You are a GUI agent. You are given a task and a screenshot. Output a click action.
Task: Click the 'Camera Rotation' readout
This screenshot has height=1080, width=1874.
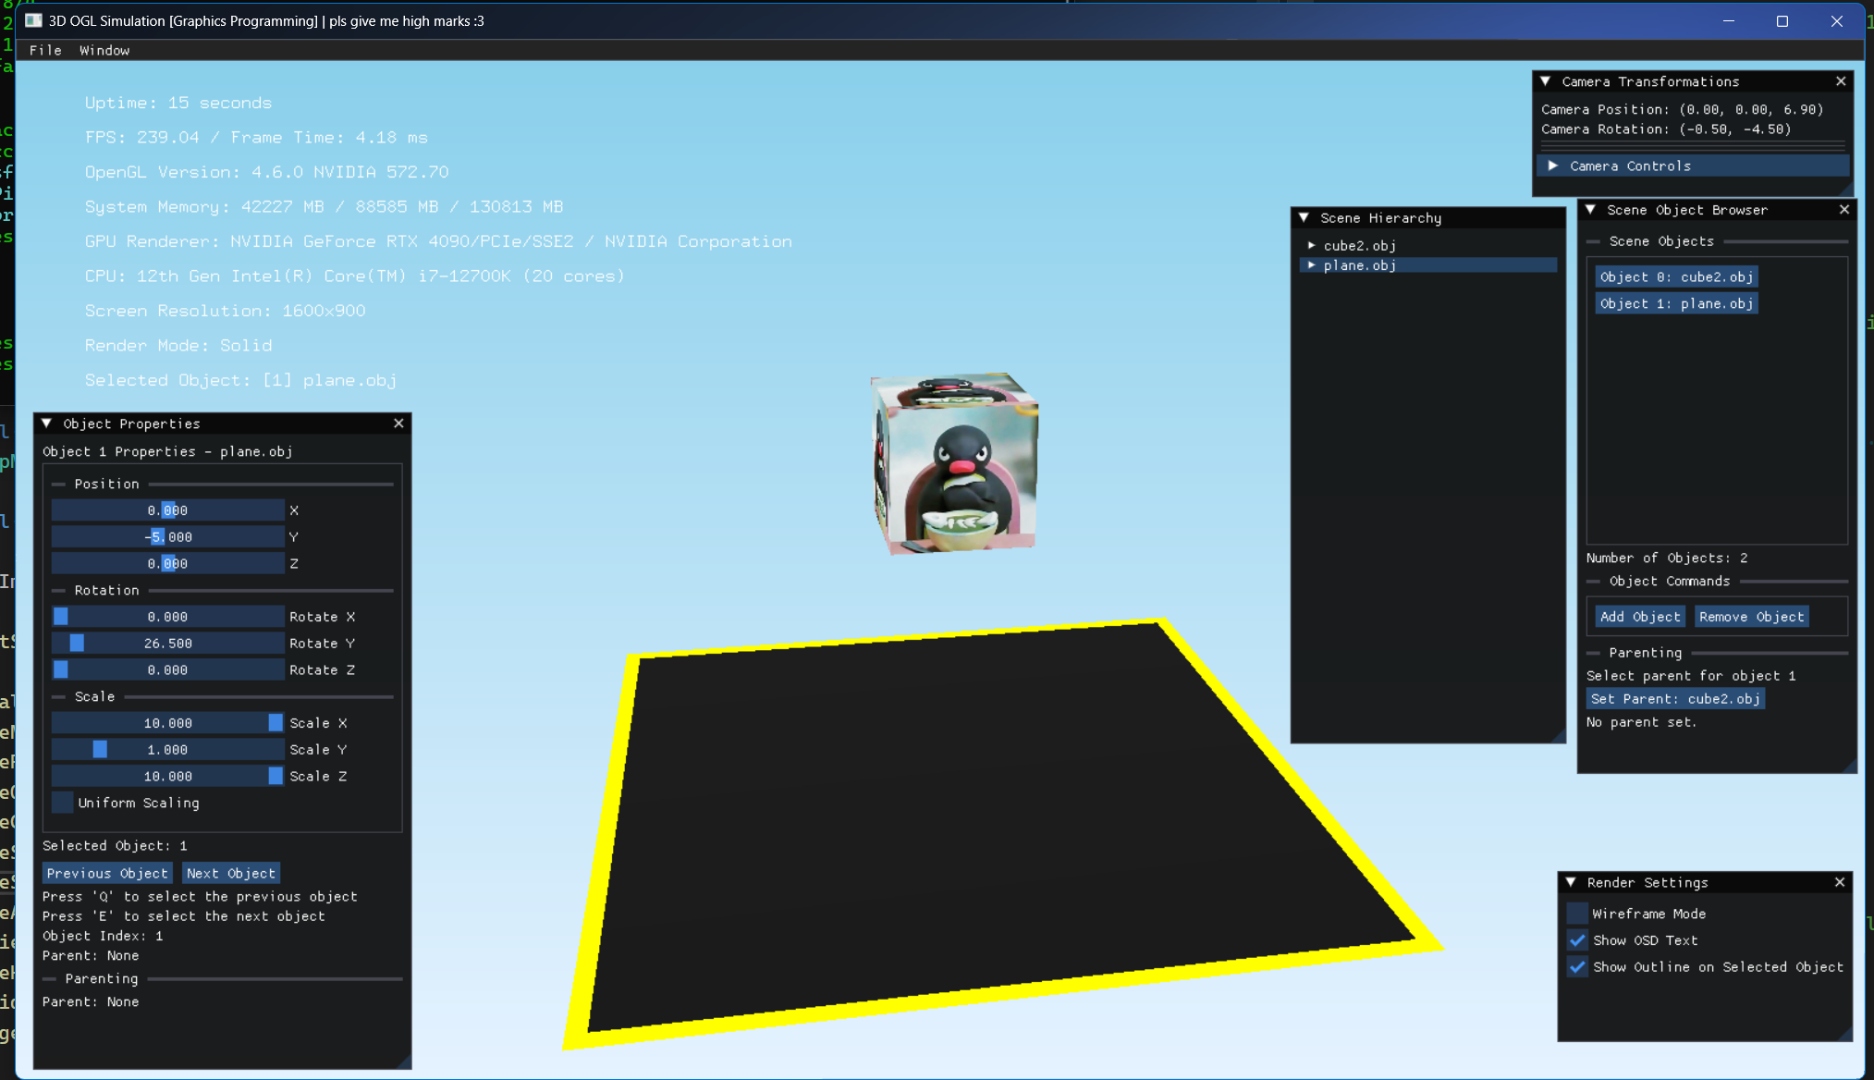pyautogui.click(x=1666, y=130)
